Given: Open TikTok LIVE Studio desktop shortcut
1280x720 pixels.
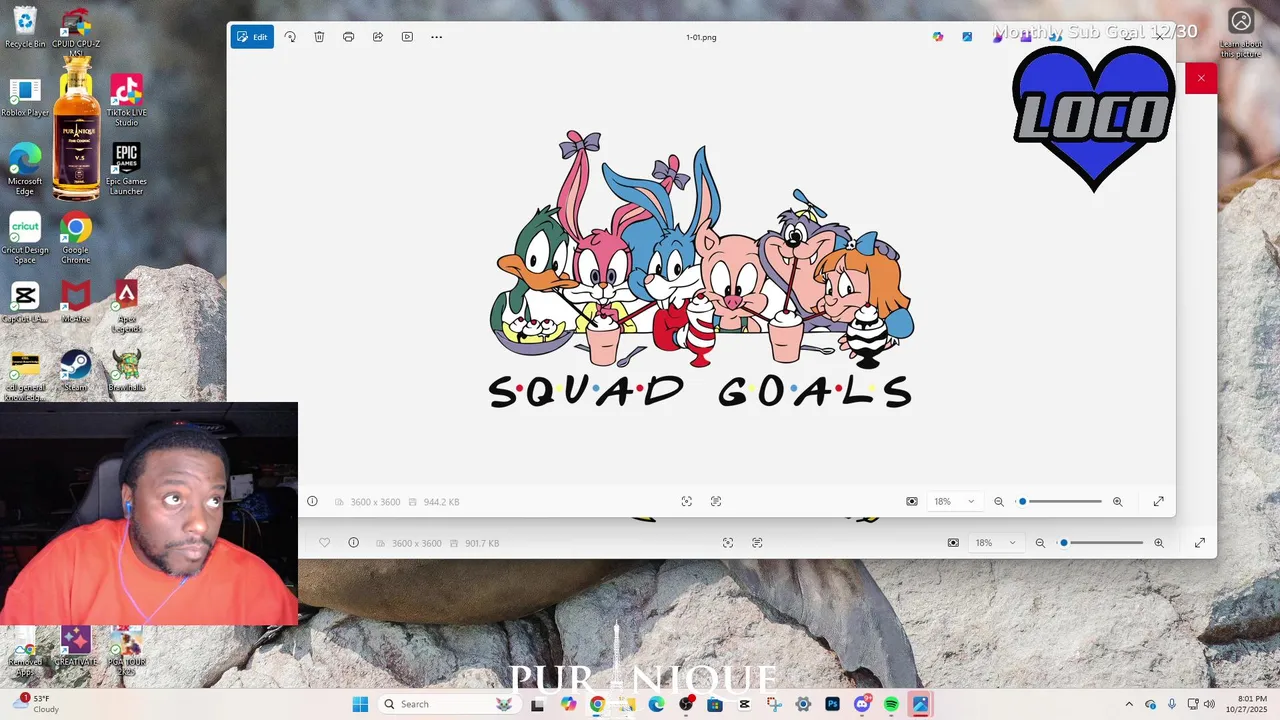Looking at the screenshot, I should tap(126, 100).
